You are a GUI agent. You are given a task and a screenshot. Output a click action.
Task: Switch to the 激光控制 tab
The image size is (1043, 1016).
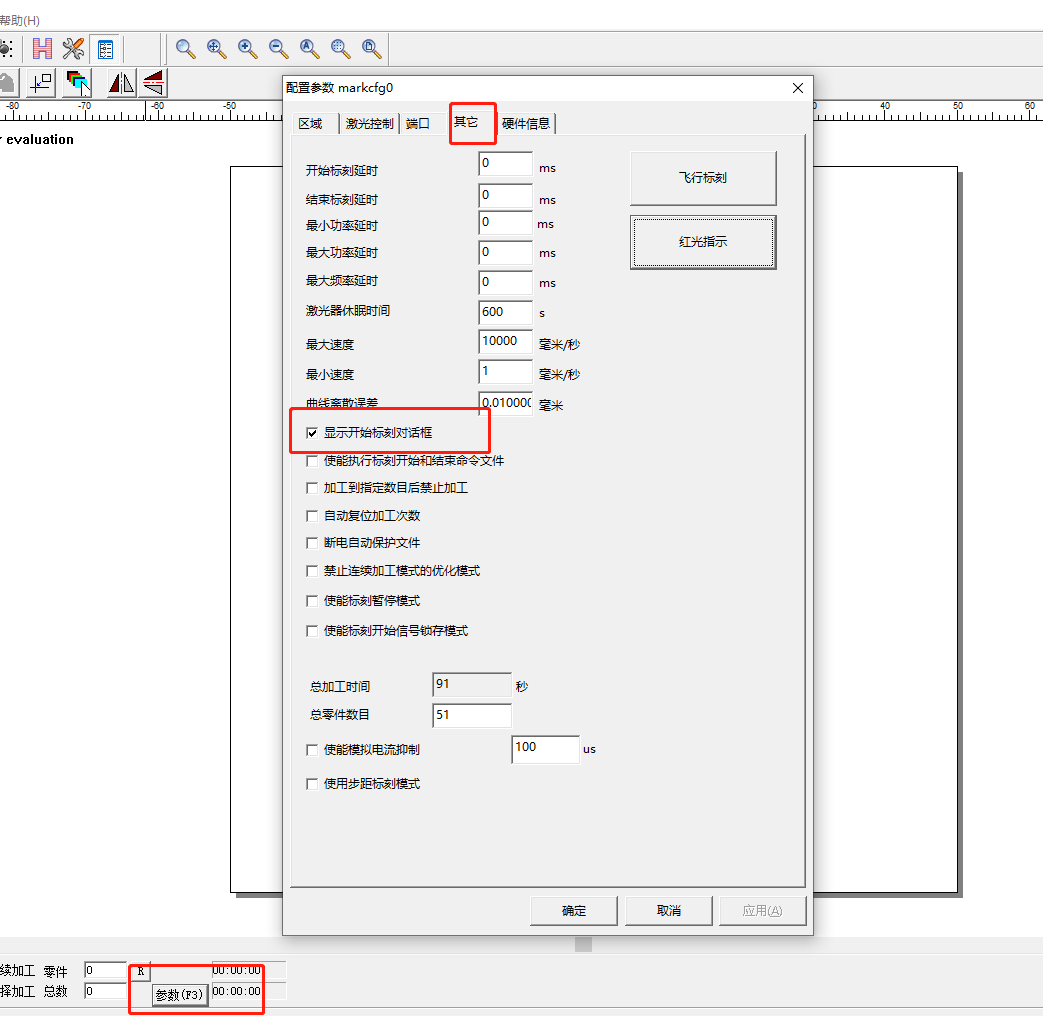coord(369,124)
